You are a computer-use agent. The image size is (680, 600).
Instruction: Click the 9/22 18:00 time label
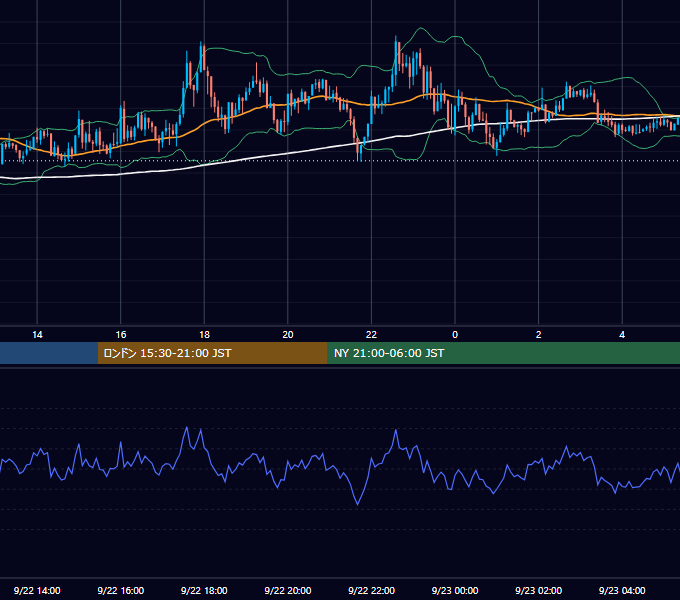(x=204, y=590)
